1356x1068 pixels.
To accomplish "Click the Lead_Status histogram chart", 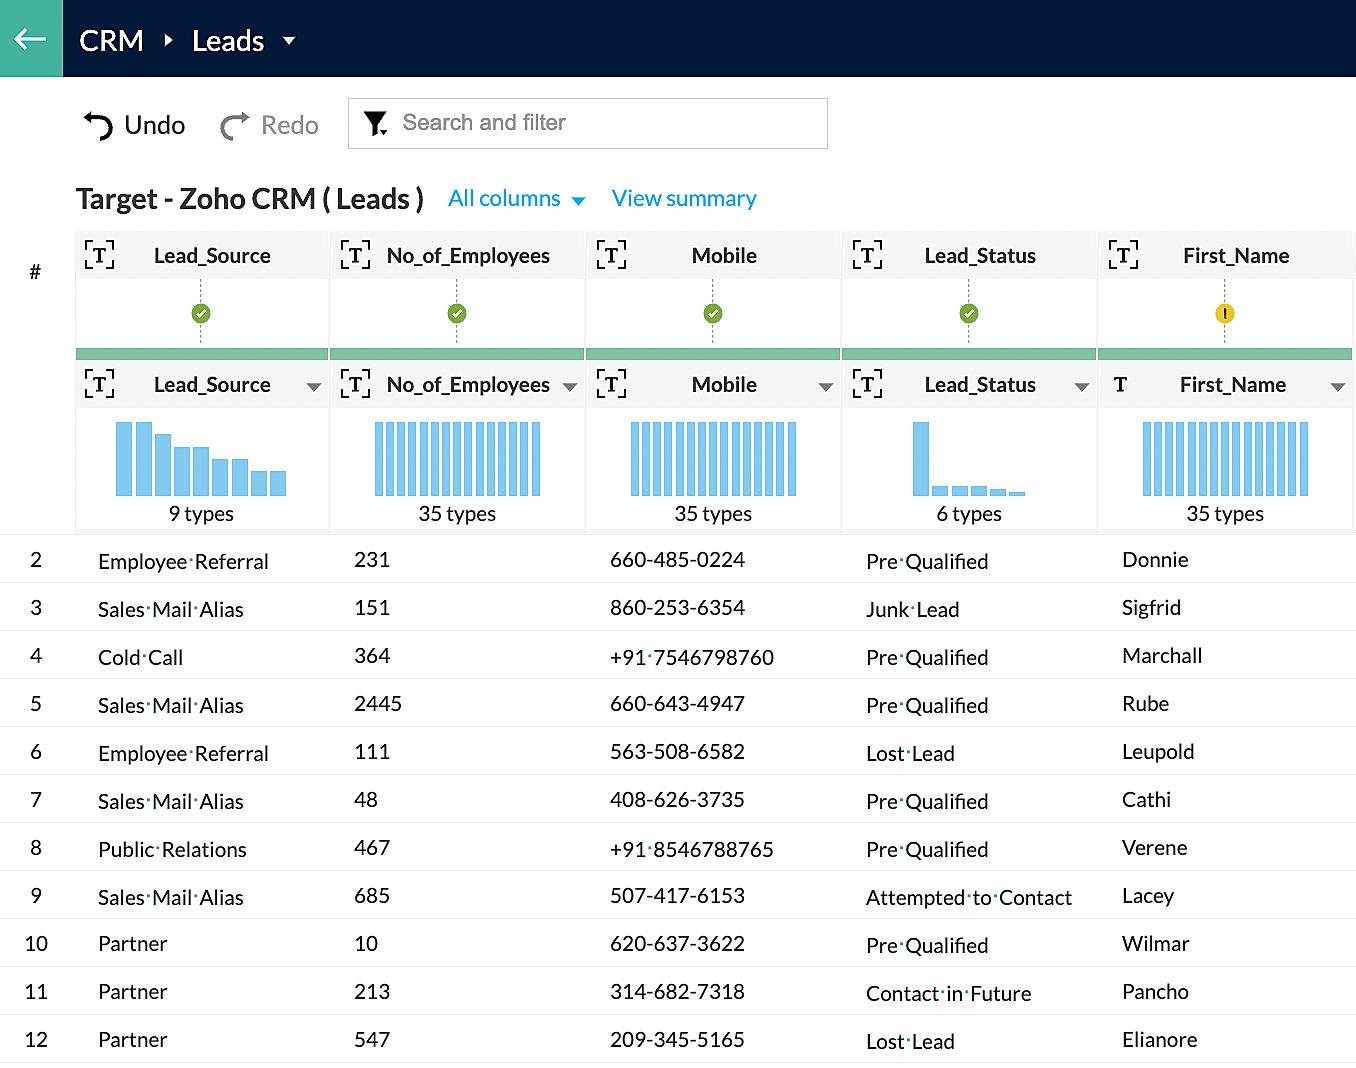I will point(968,459).
